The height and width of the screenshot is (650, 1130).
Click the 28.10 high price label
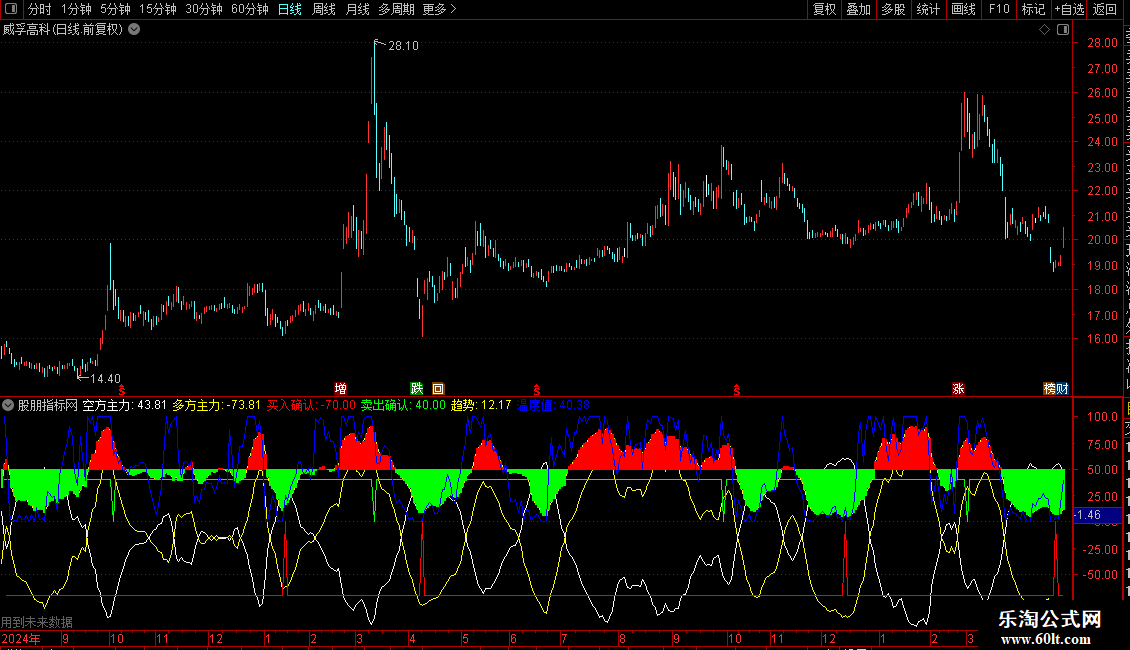(403, 45)
